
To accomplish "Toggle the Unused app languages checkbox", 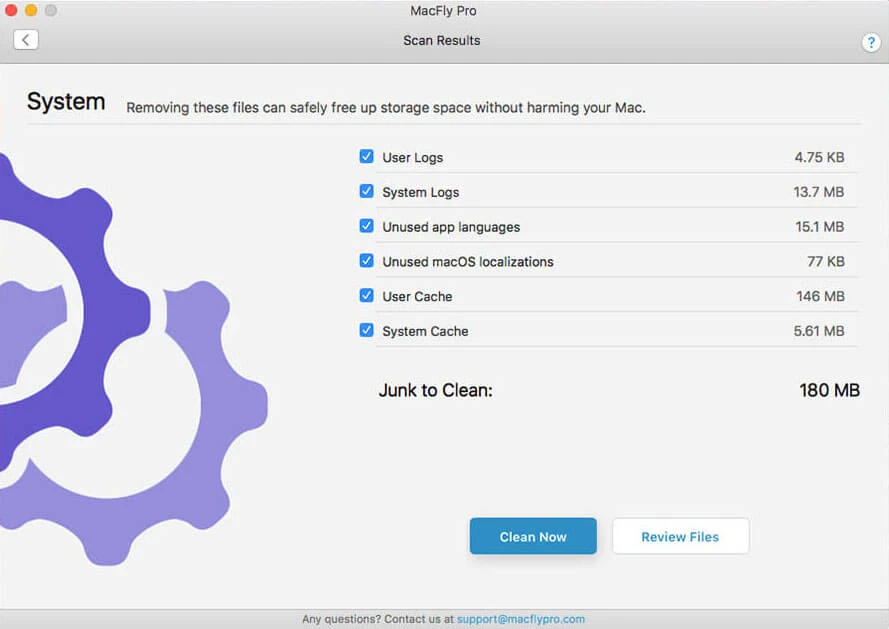I will [366, 226].
